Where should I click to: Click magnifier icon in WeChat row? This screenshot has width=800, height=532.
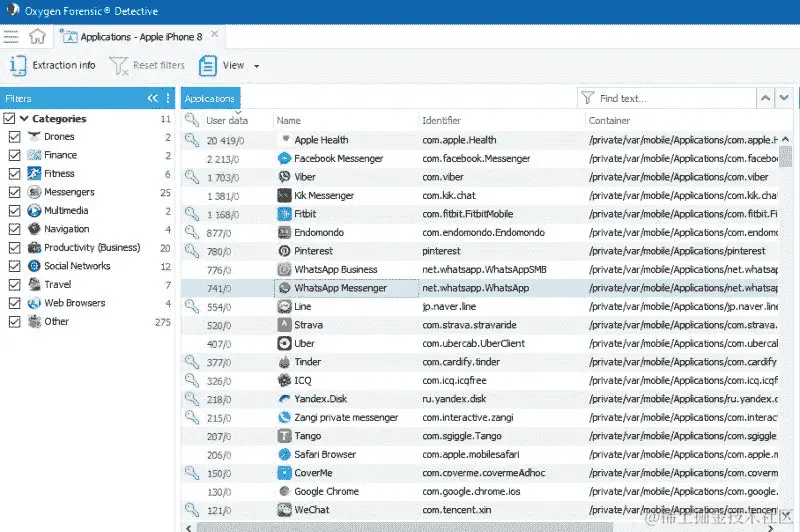[x=192, y=509]
